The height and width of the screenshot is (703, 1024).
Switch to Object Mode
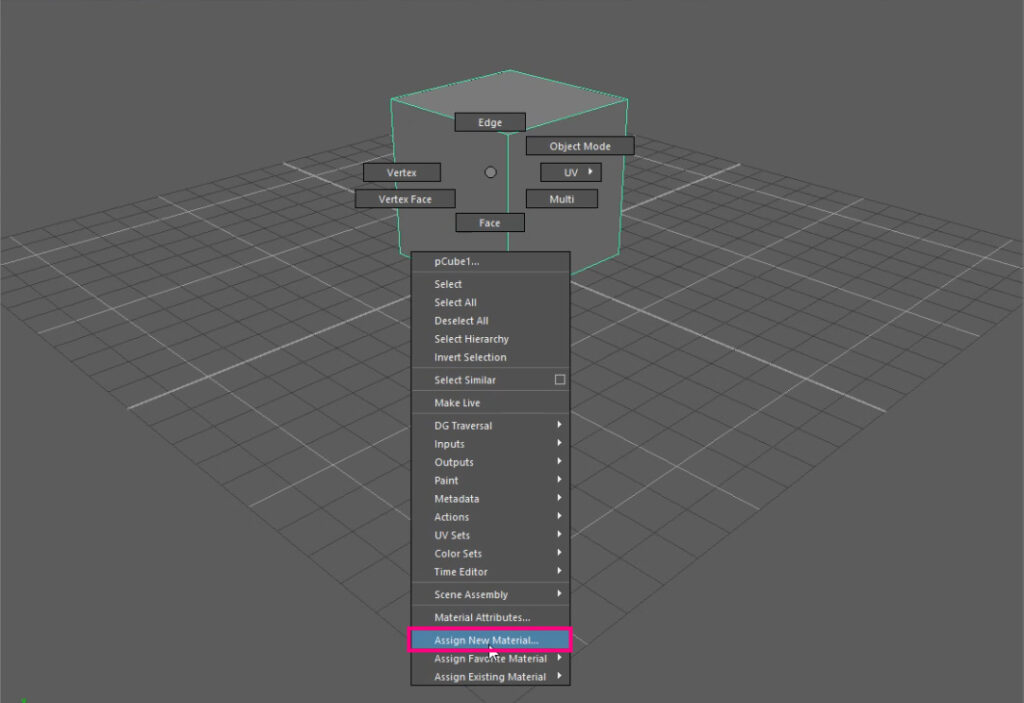click(580, 146)
